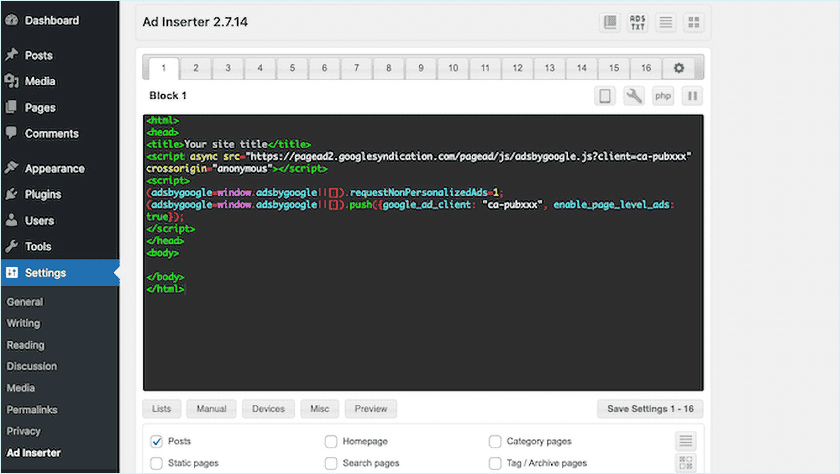Image resolution: width=840 pixels, height=474 pixels.
Task: Open plugin settings gear tab
Action: click(679, 68)
